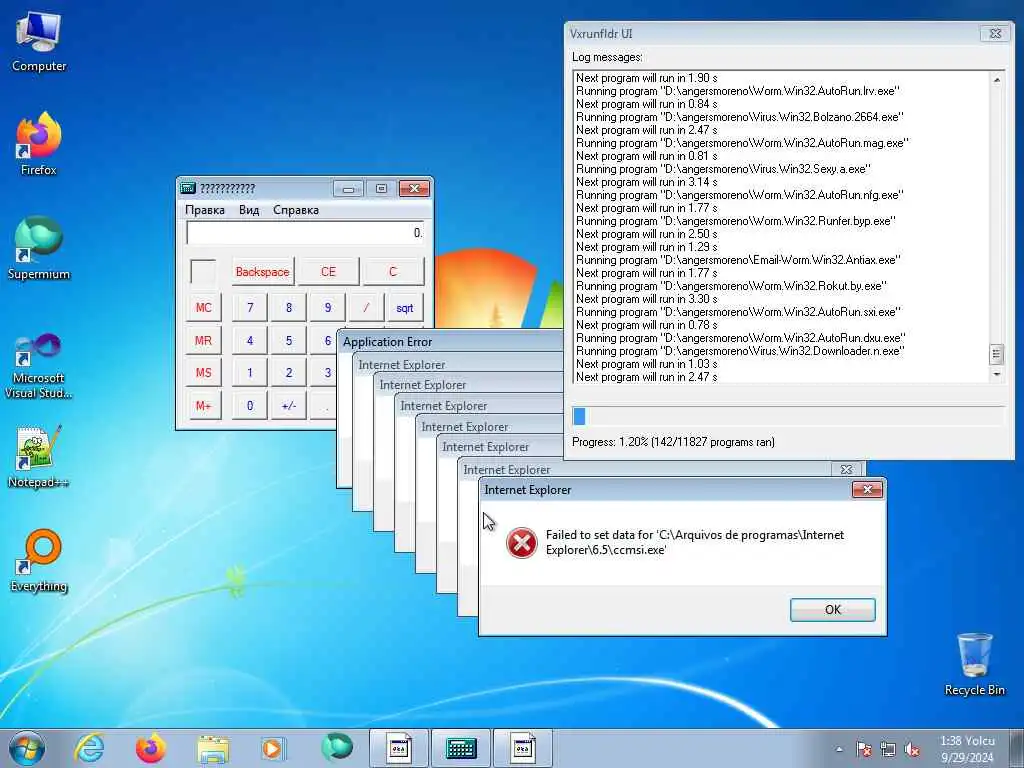
Task: Show hidden tray icons arrow
Action: tap(839, 750)
